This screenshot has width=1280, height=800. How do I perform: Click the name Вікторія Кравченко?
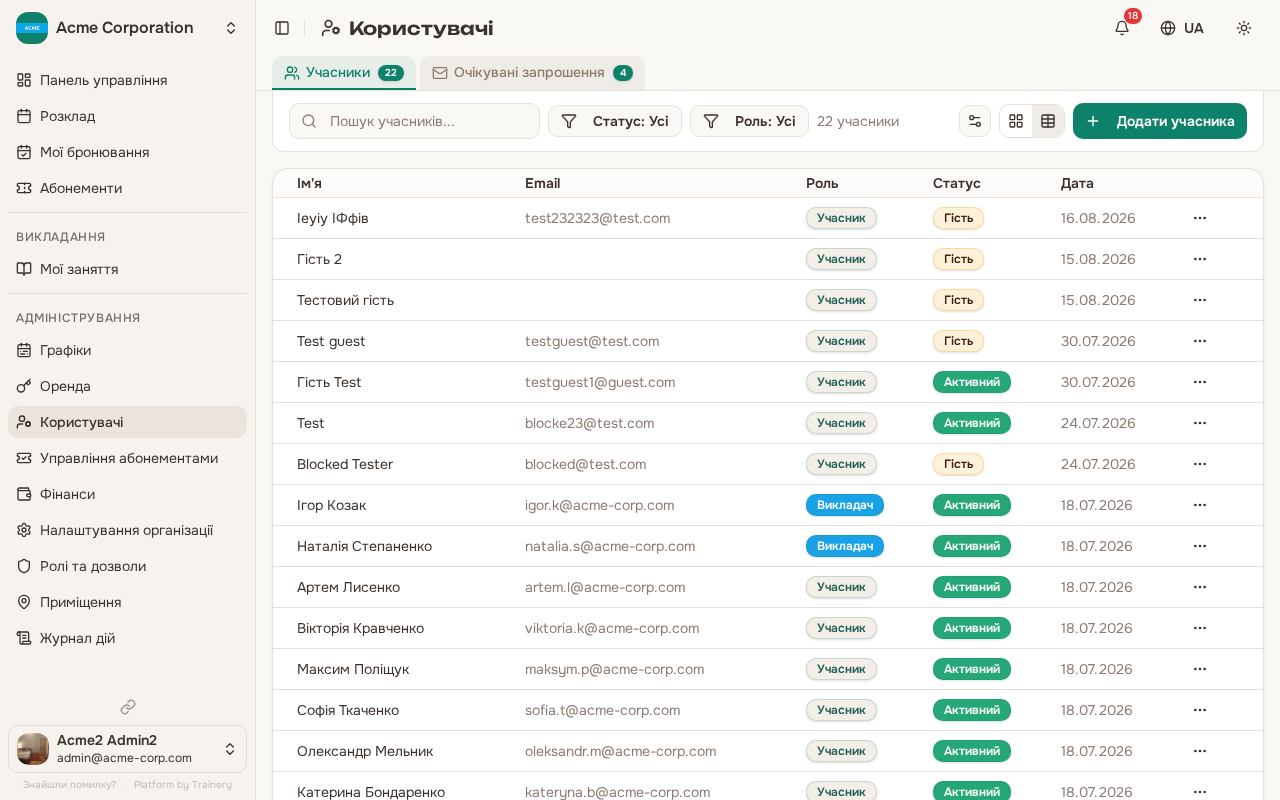pos(360,628)
